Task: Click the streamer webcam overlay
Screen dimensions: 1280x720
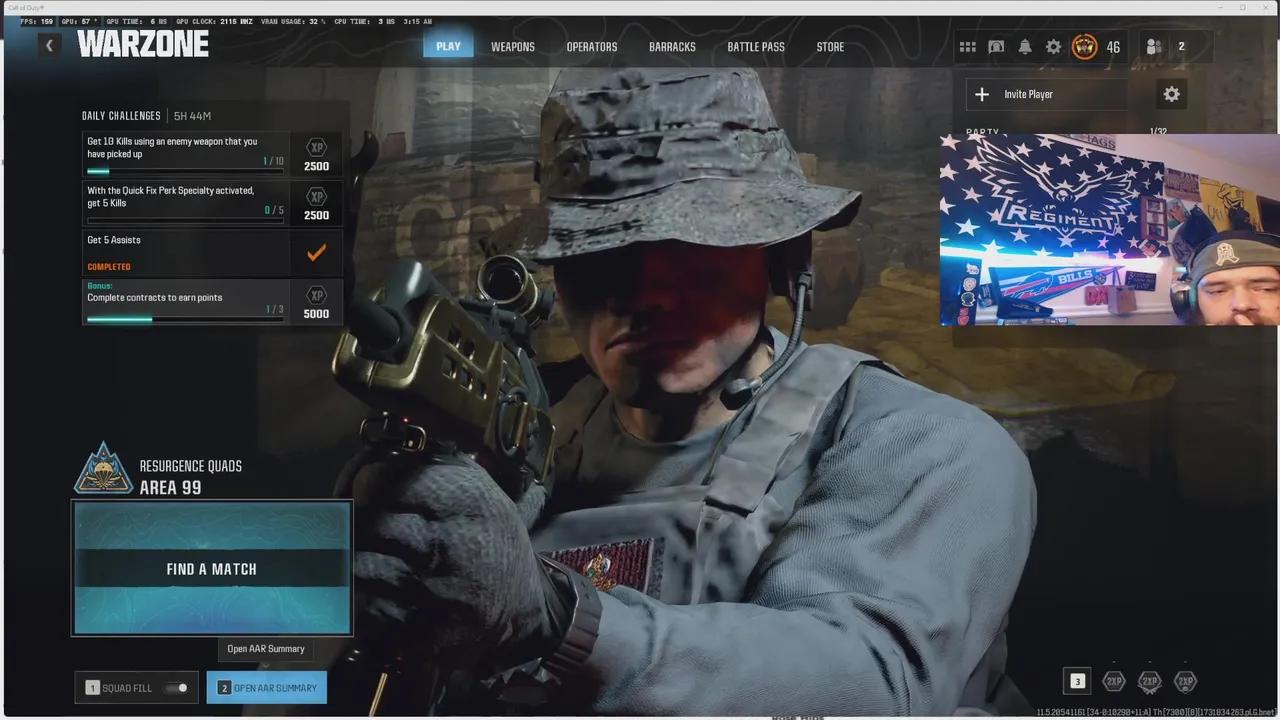Action: (x=1110, y=230)
